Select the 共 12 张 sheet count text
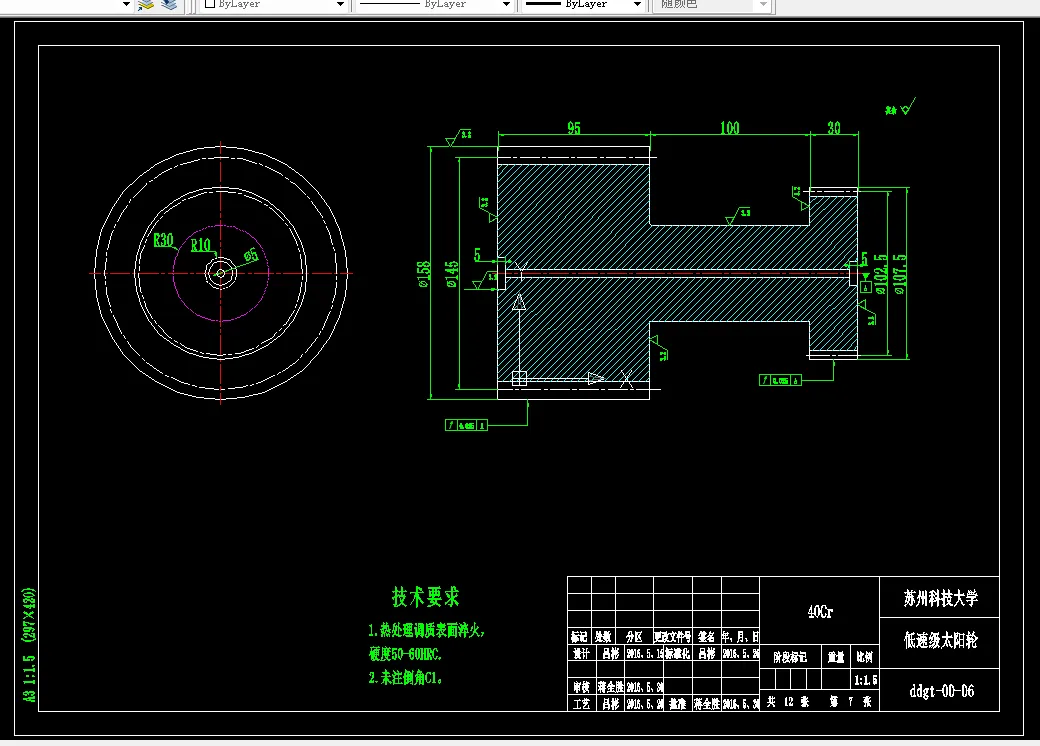This screenshot has width=1040, height=746. (x=788, y=702)
